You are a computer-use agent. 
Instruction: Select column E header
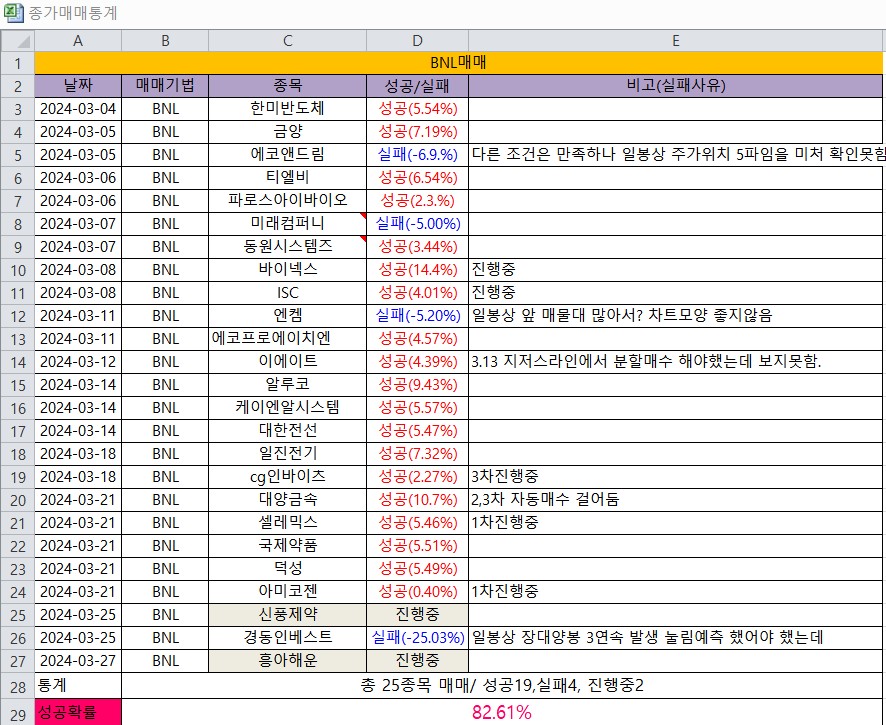coord(676,41)
